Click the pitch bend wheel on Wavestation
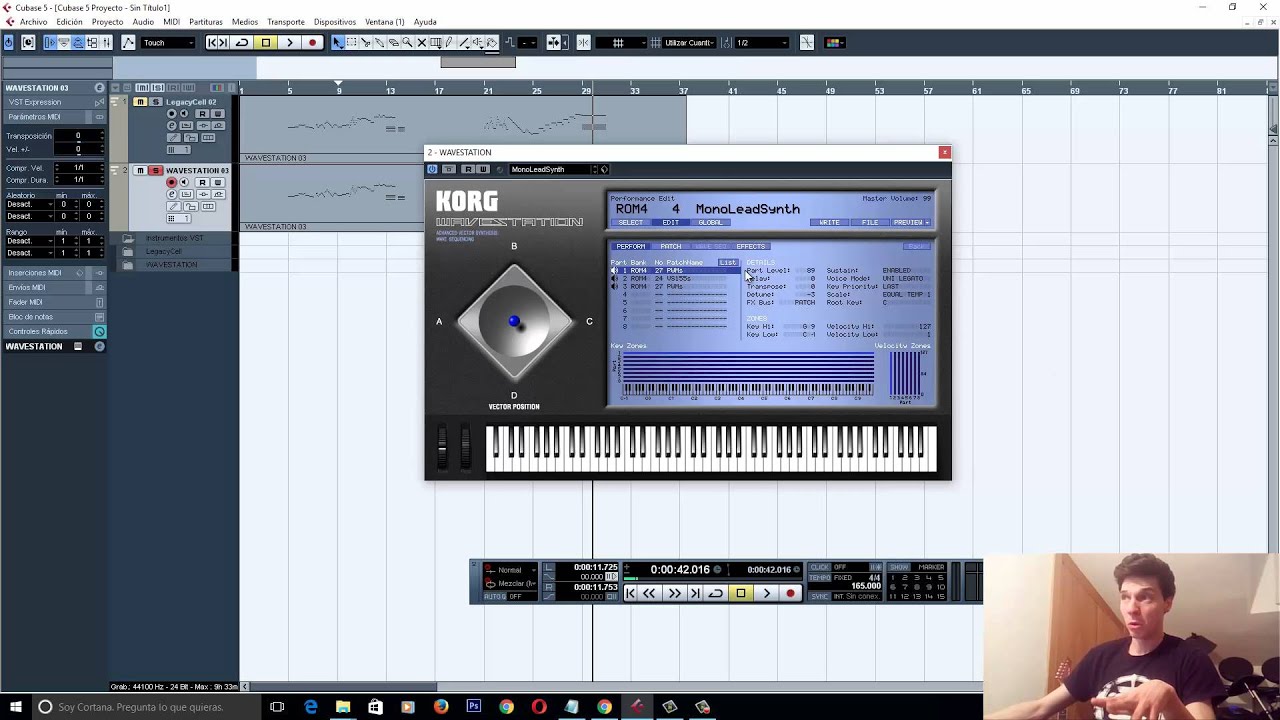 [442, 447]
